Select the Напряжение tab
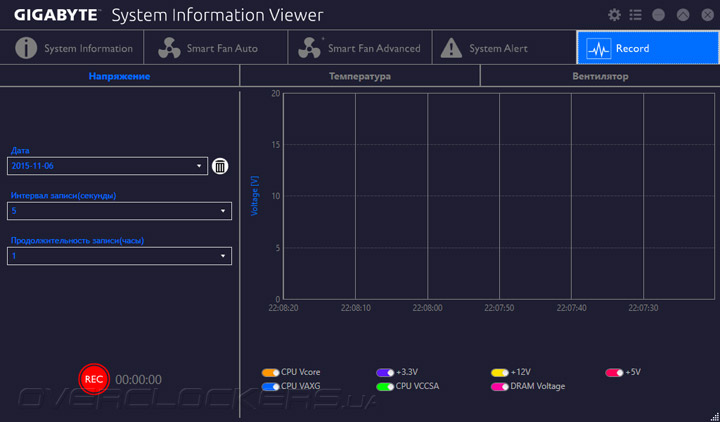This screenshot has height=422, width=720. [120, 76]
